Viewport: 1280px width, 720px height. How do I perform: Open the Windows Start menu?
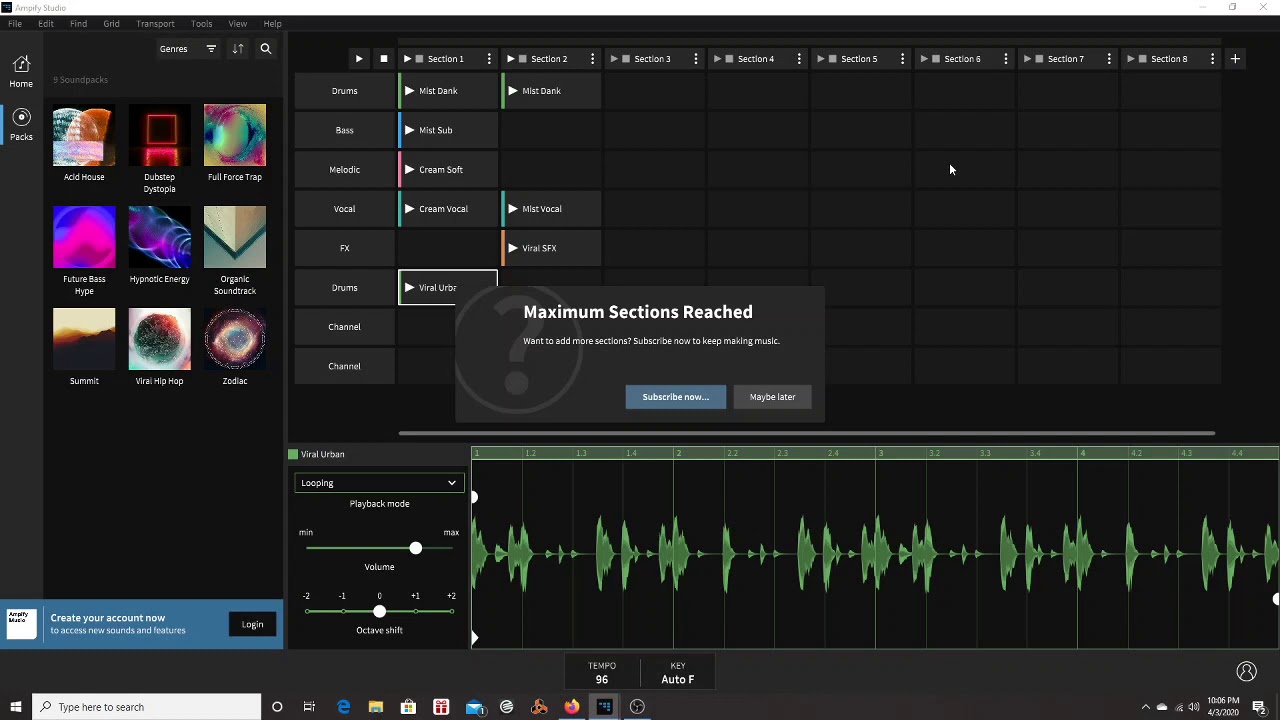click(15, 707)
